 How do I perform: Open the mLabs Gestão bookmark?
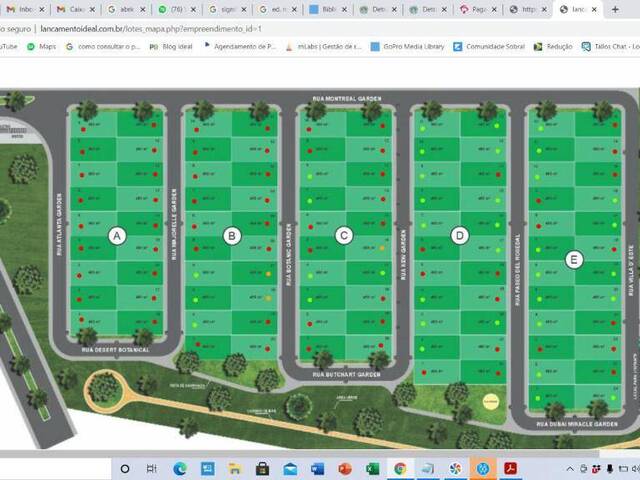pyautogui.click(x=323, y=47)
